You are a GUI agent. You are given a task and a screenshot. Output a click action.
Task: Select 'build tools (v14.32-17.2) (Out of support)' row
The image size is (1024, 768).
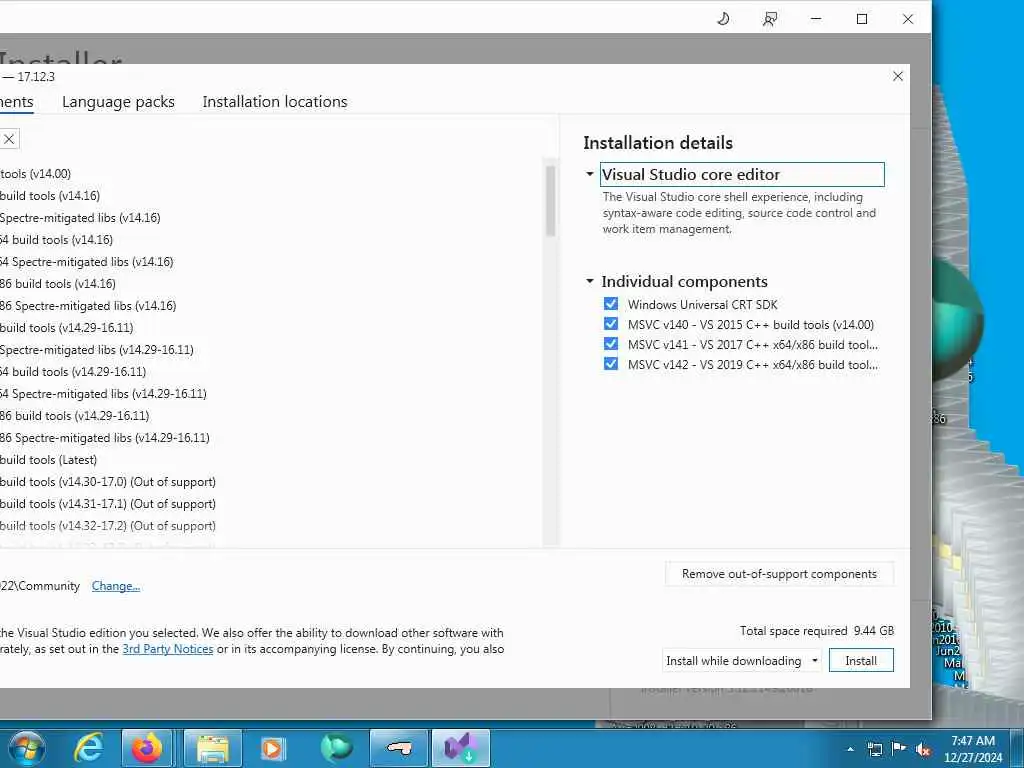click(108, 526)
